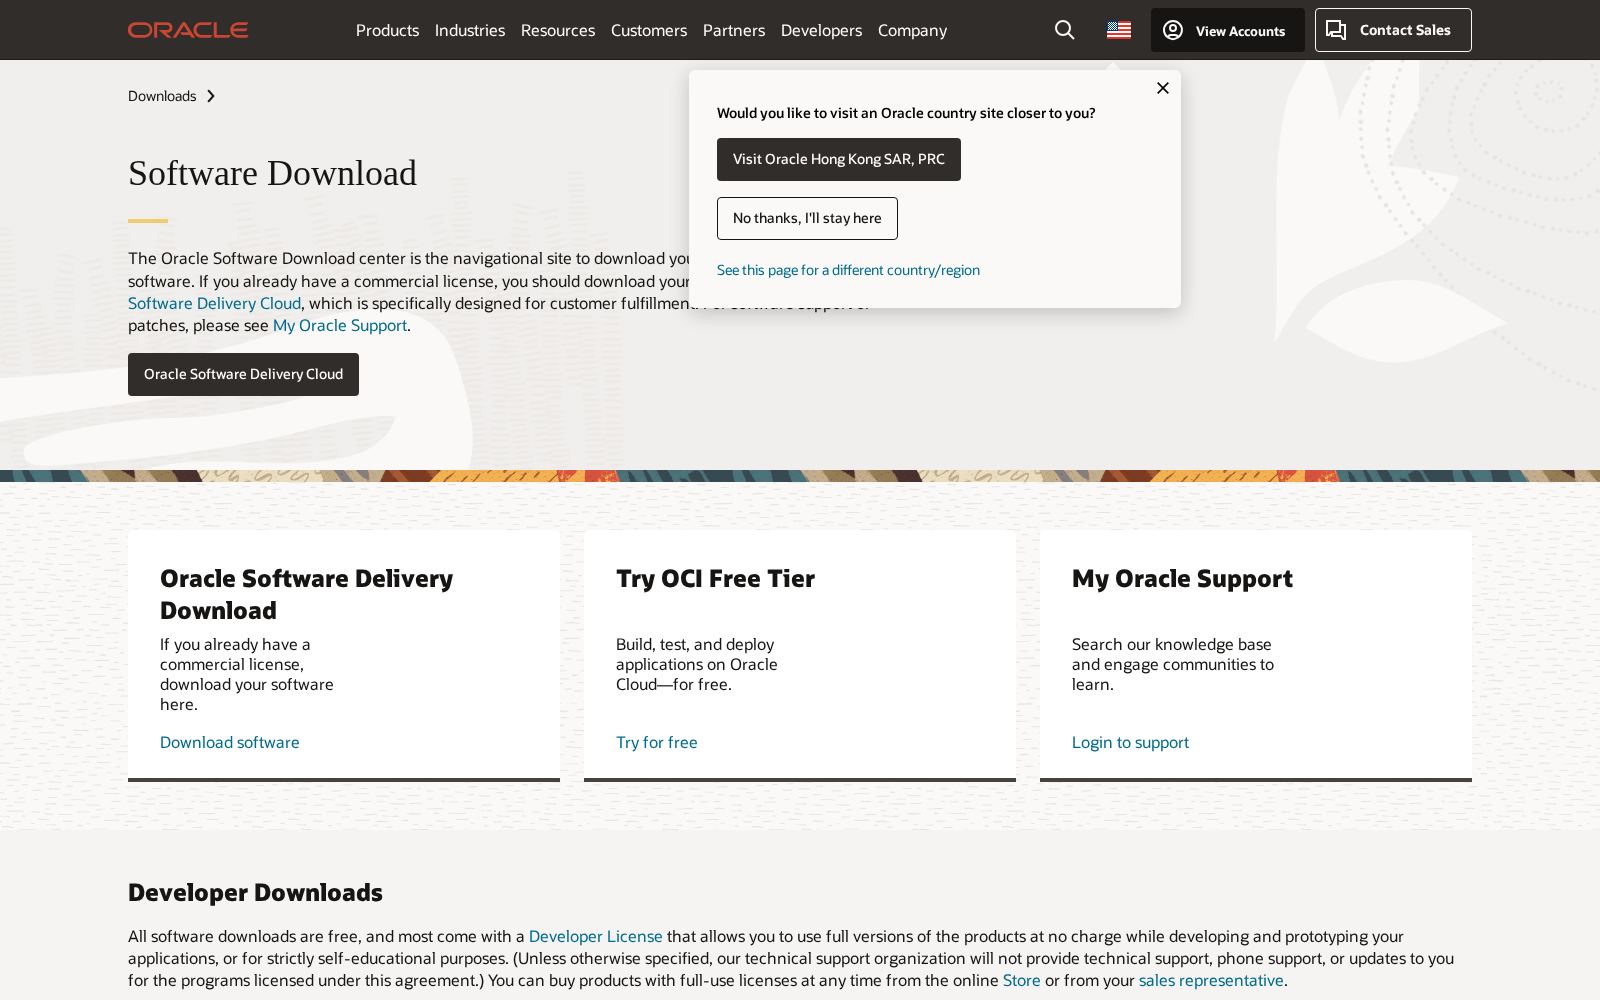This screenshot has width=1600, height=1000.
Task: Open the Partners menu
Action: (x=734, y=30)
